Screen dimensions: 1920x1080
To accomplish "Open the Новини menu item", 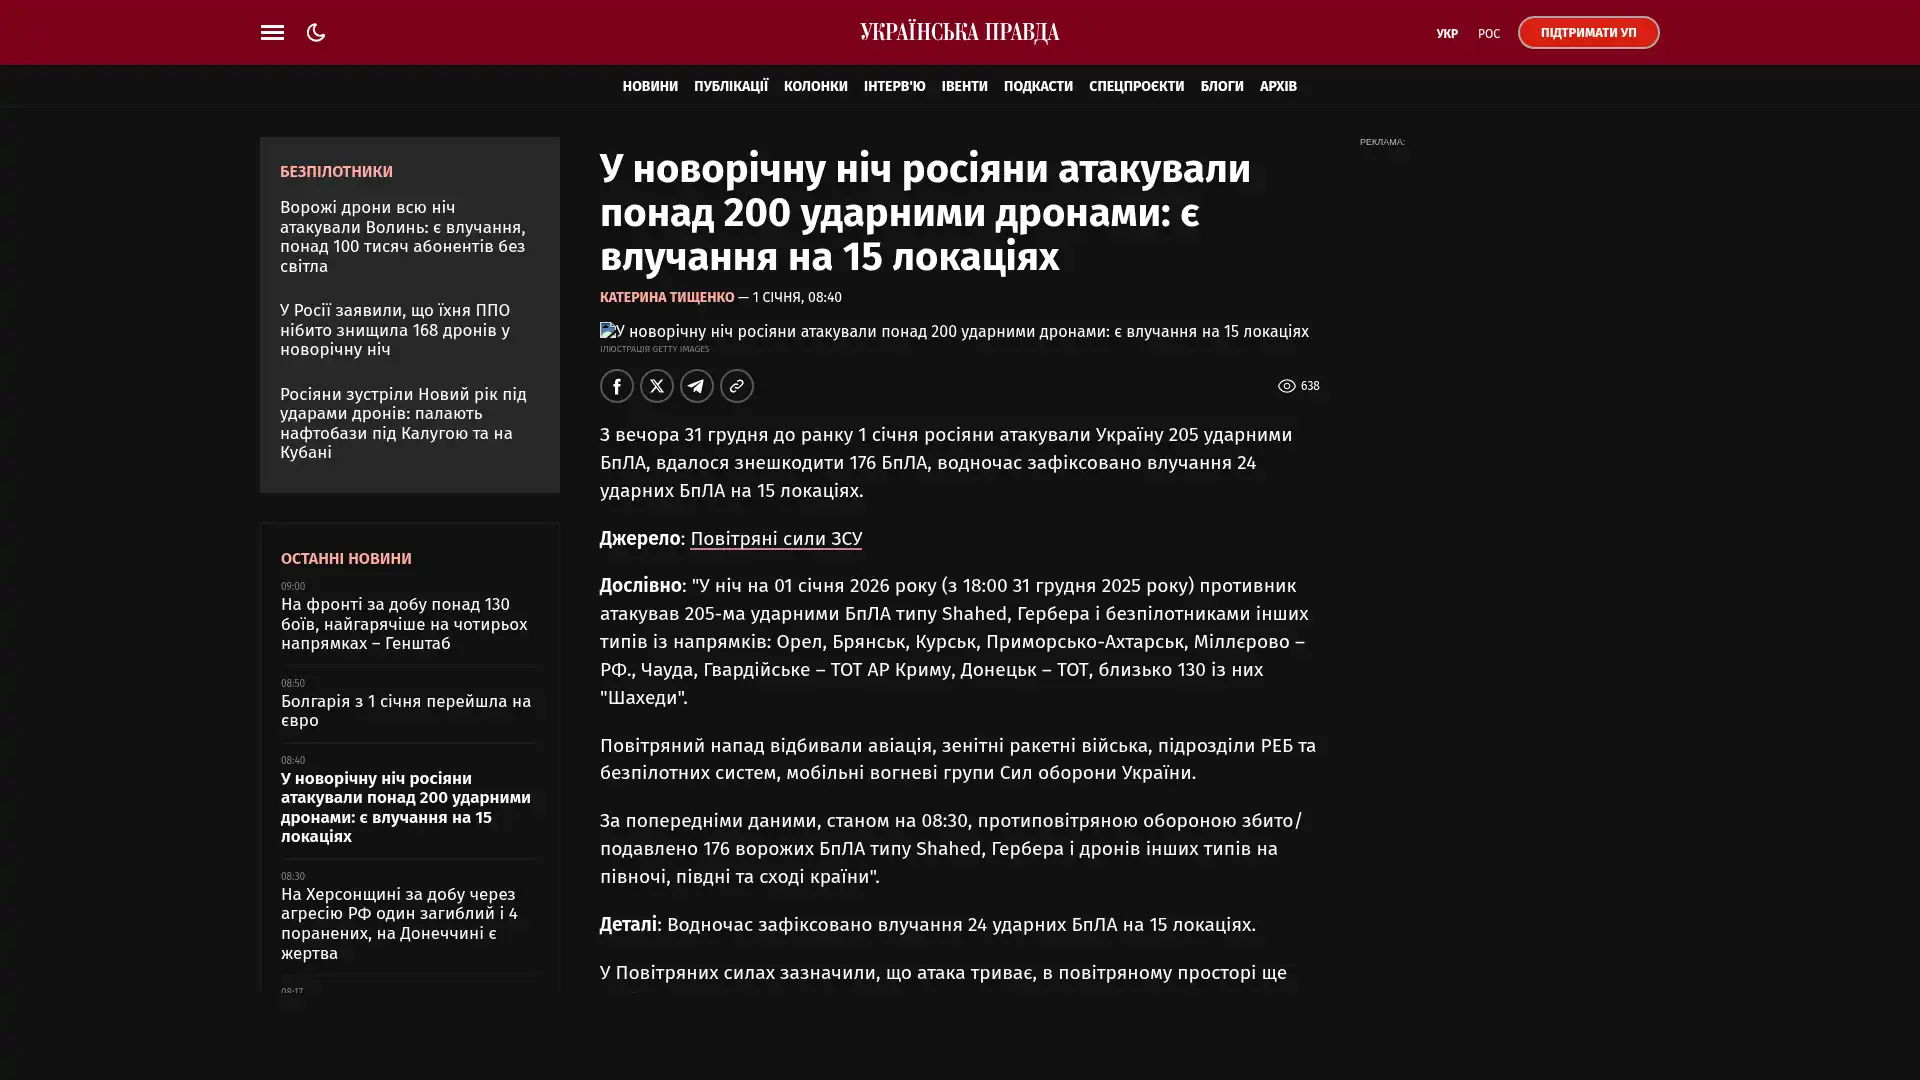I will coord(649,86).
